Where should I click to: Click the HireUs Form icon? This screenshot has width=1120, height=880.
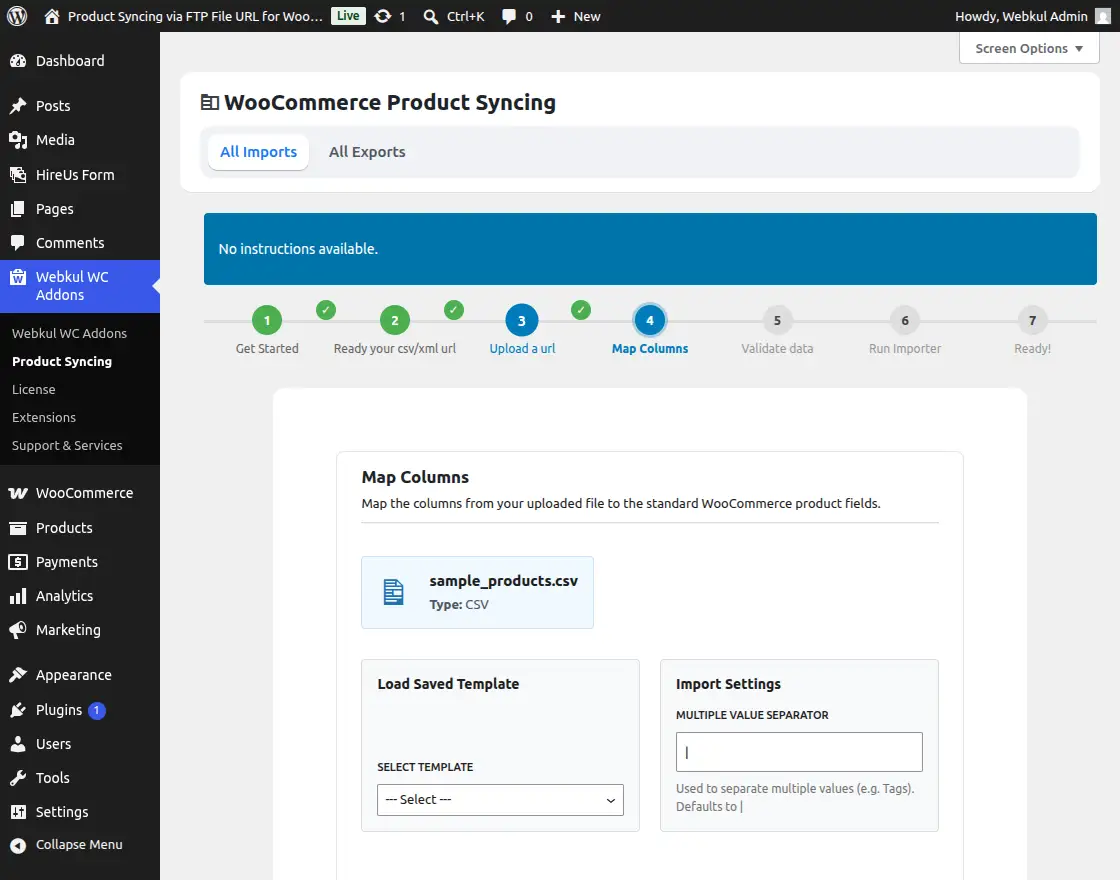tap(18, 174)
